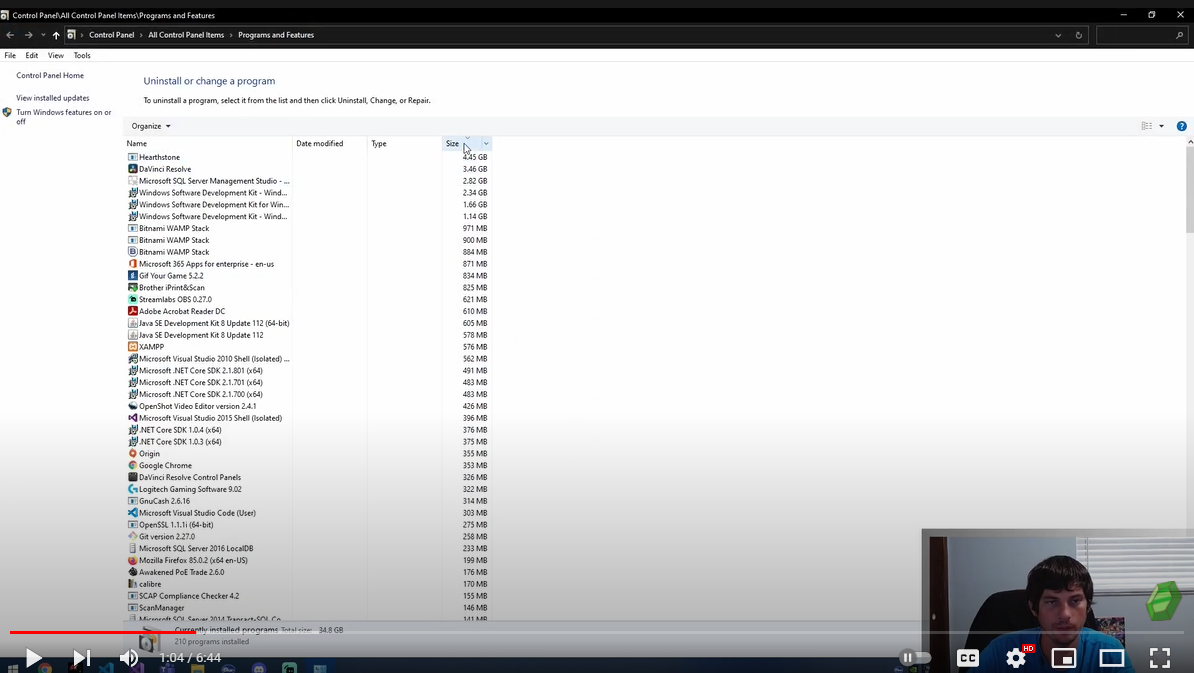Sort by the Name column header
Viewport: 1194px width, 673px height.
(208, 144)
